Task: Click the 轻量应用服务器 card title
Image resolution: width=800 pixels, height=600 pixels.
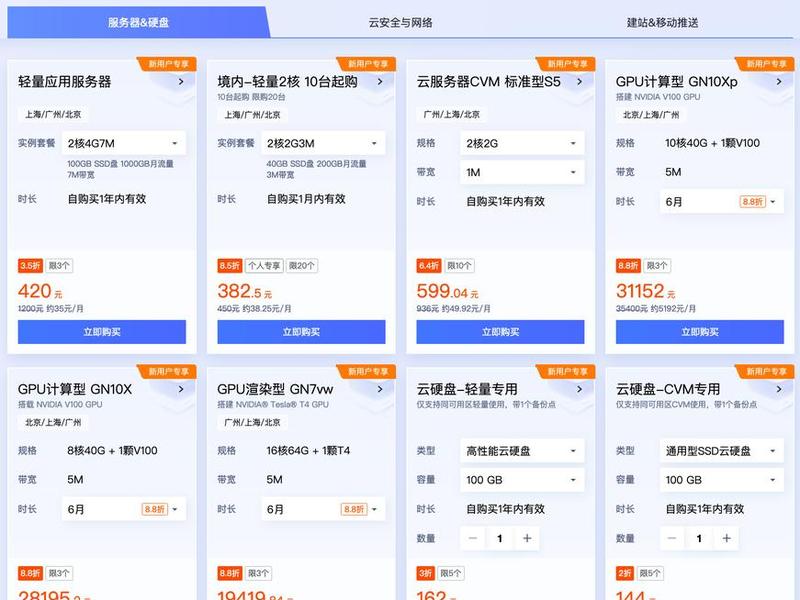Action: [64, 82]
